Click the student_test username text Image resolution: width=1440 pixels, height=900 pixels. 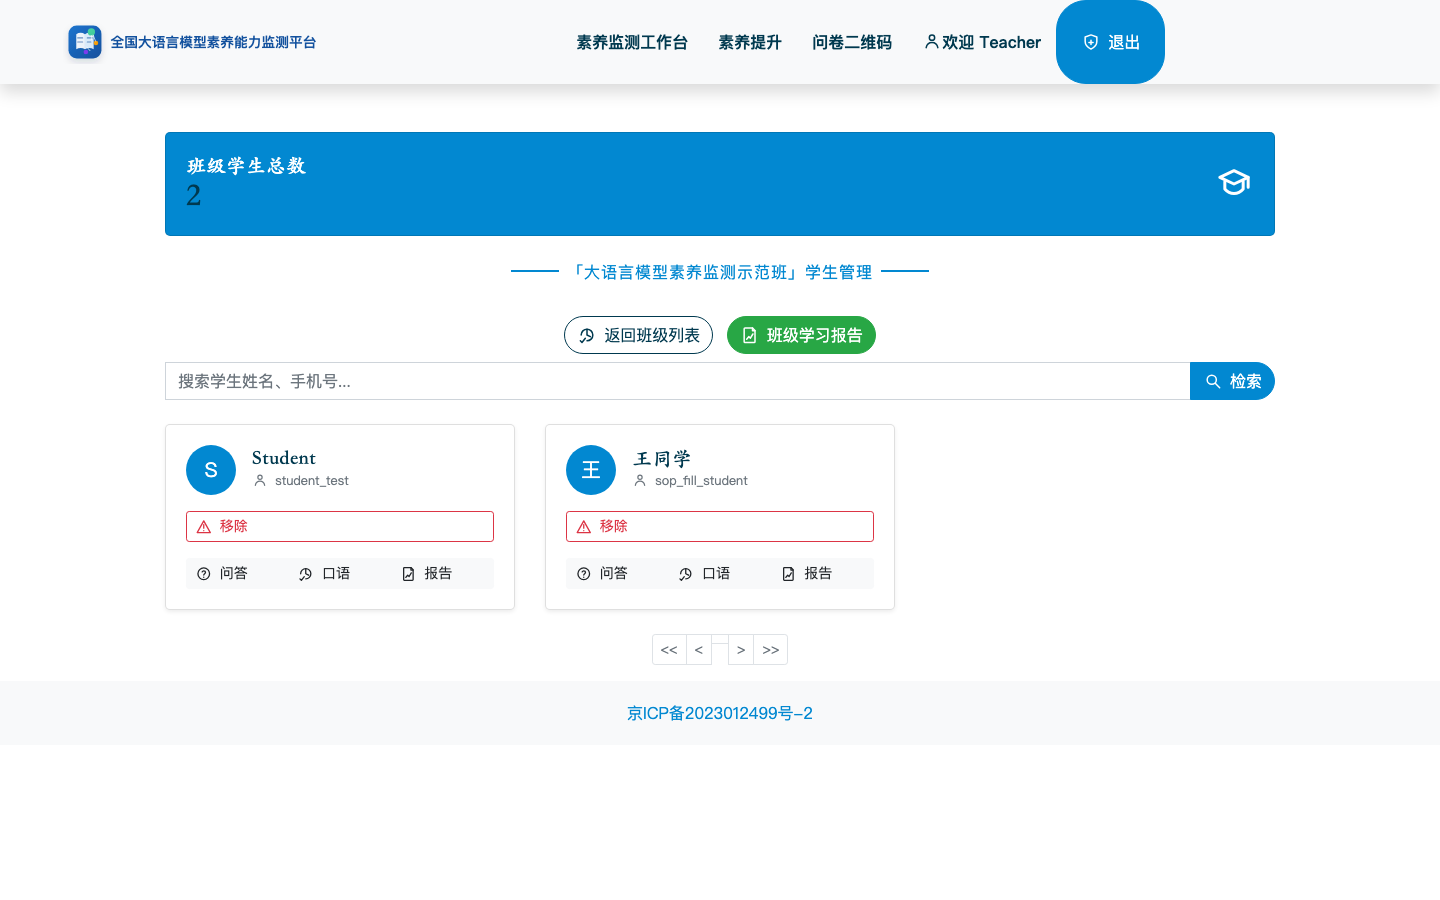tap(312, 481)
